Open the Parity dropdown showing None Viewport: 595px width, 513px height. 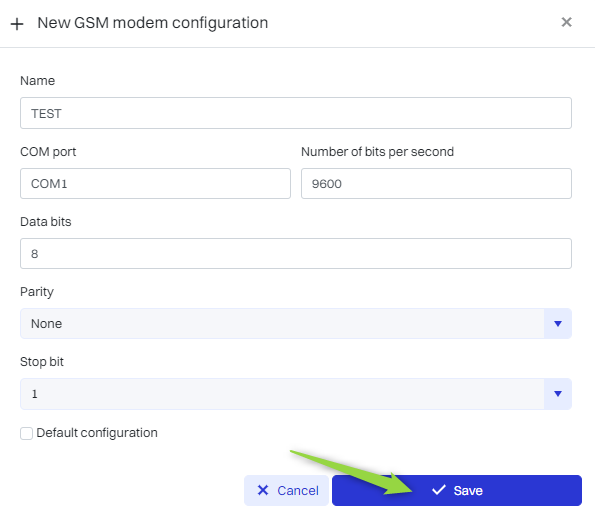pyautogui.click(x=296, y=323)
